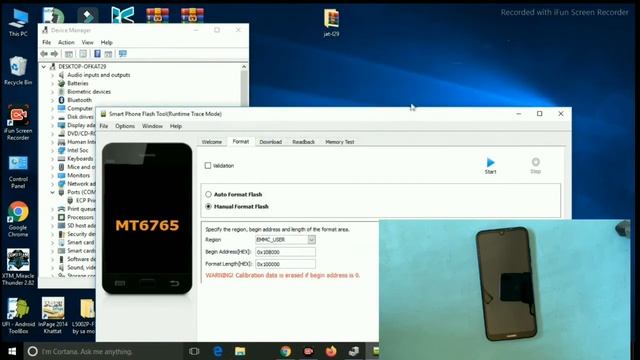Click the Device Manager taskbar icon
The height and width of the screenshot is (360, 640).
[353, 351]
